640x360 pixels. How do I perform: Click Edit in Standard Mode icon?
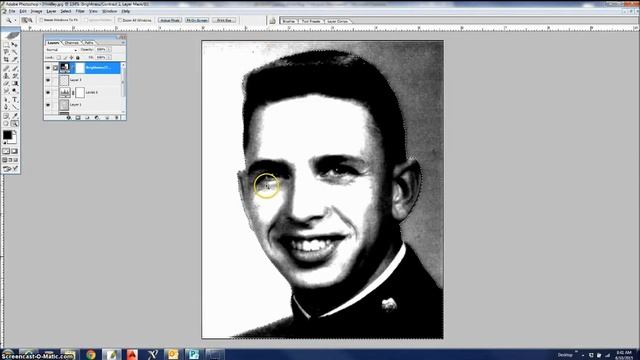click(x=6, y=151)
